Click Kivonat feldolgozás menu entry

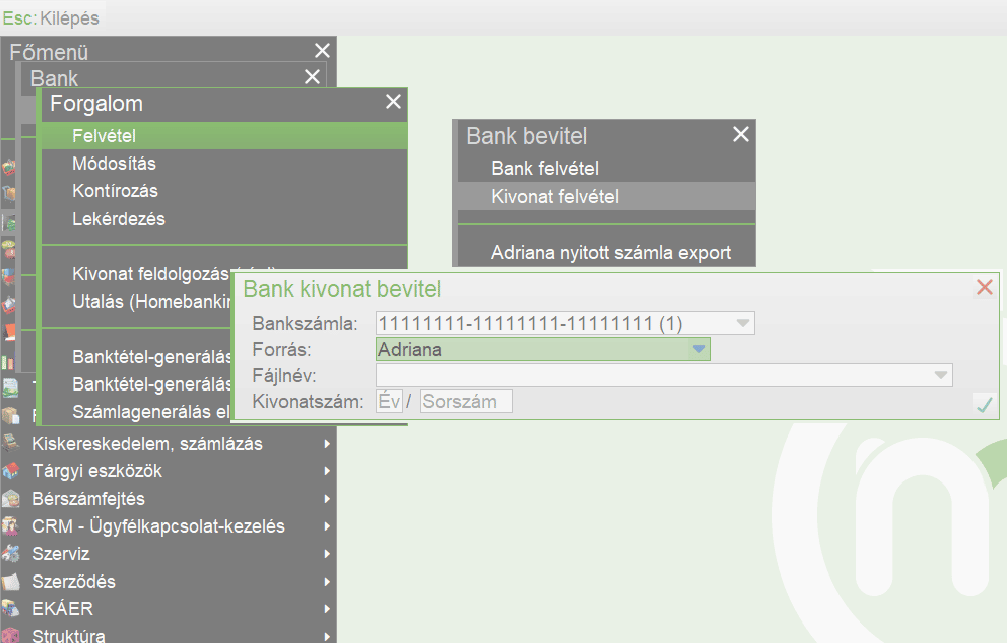click(150, 274)
